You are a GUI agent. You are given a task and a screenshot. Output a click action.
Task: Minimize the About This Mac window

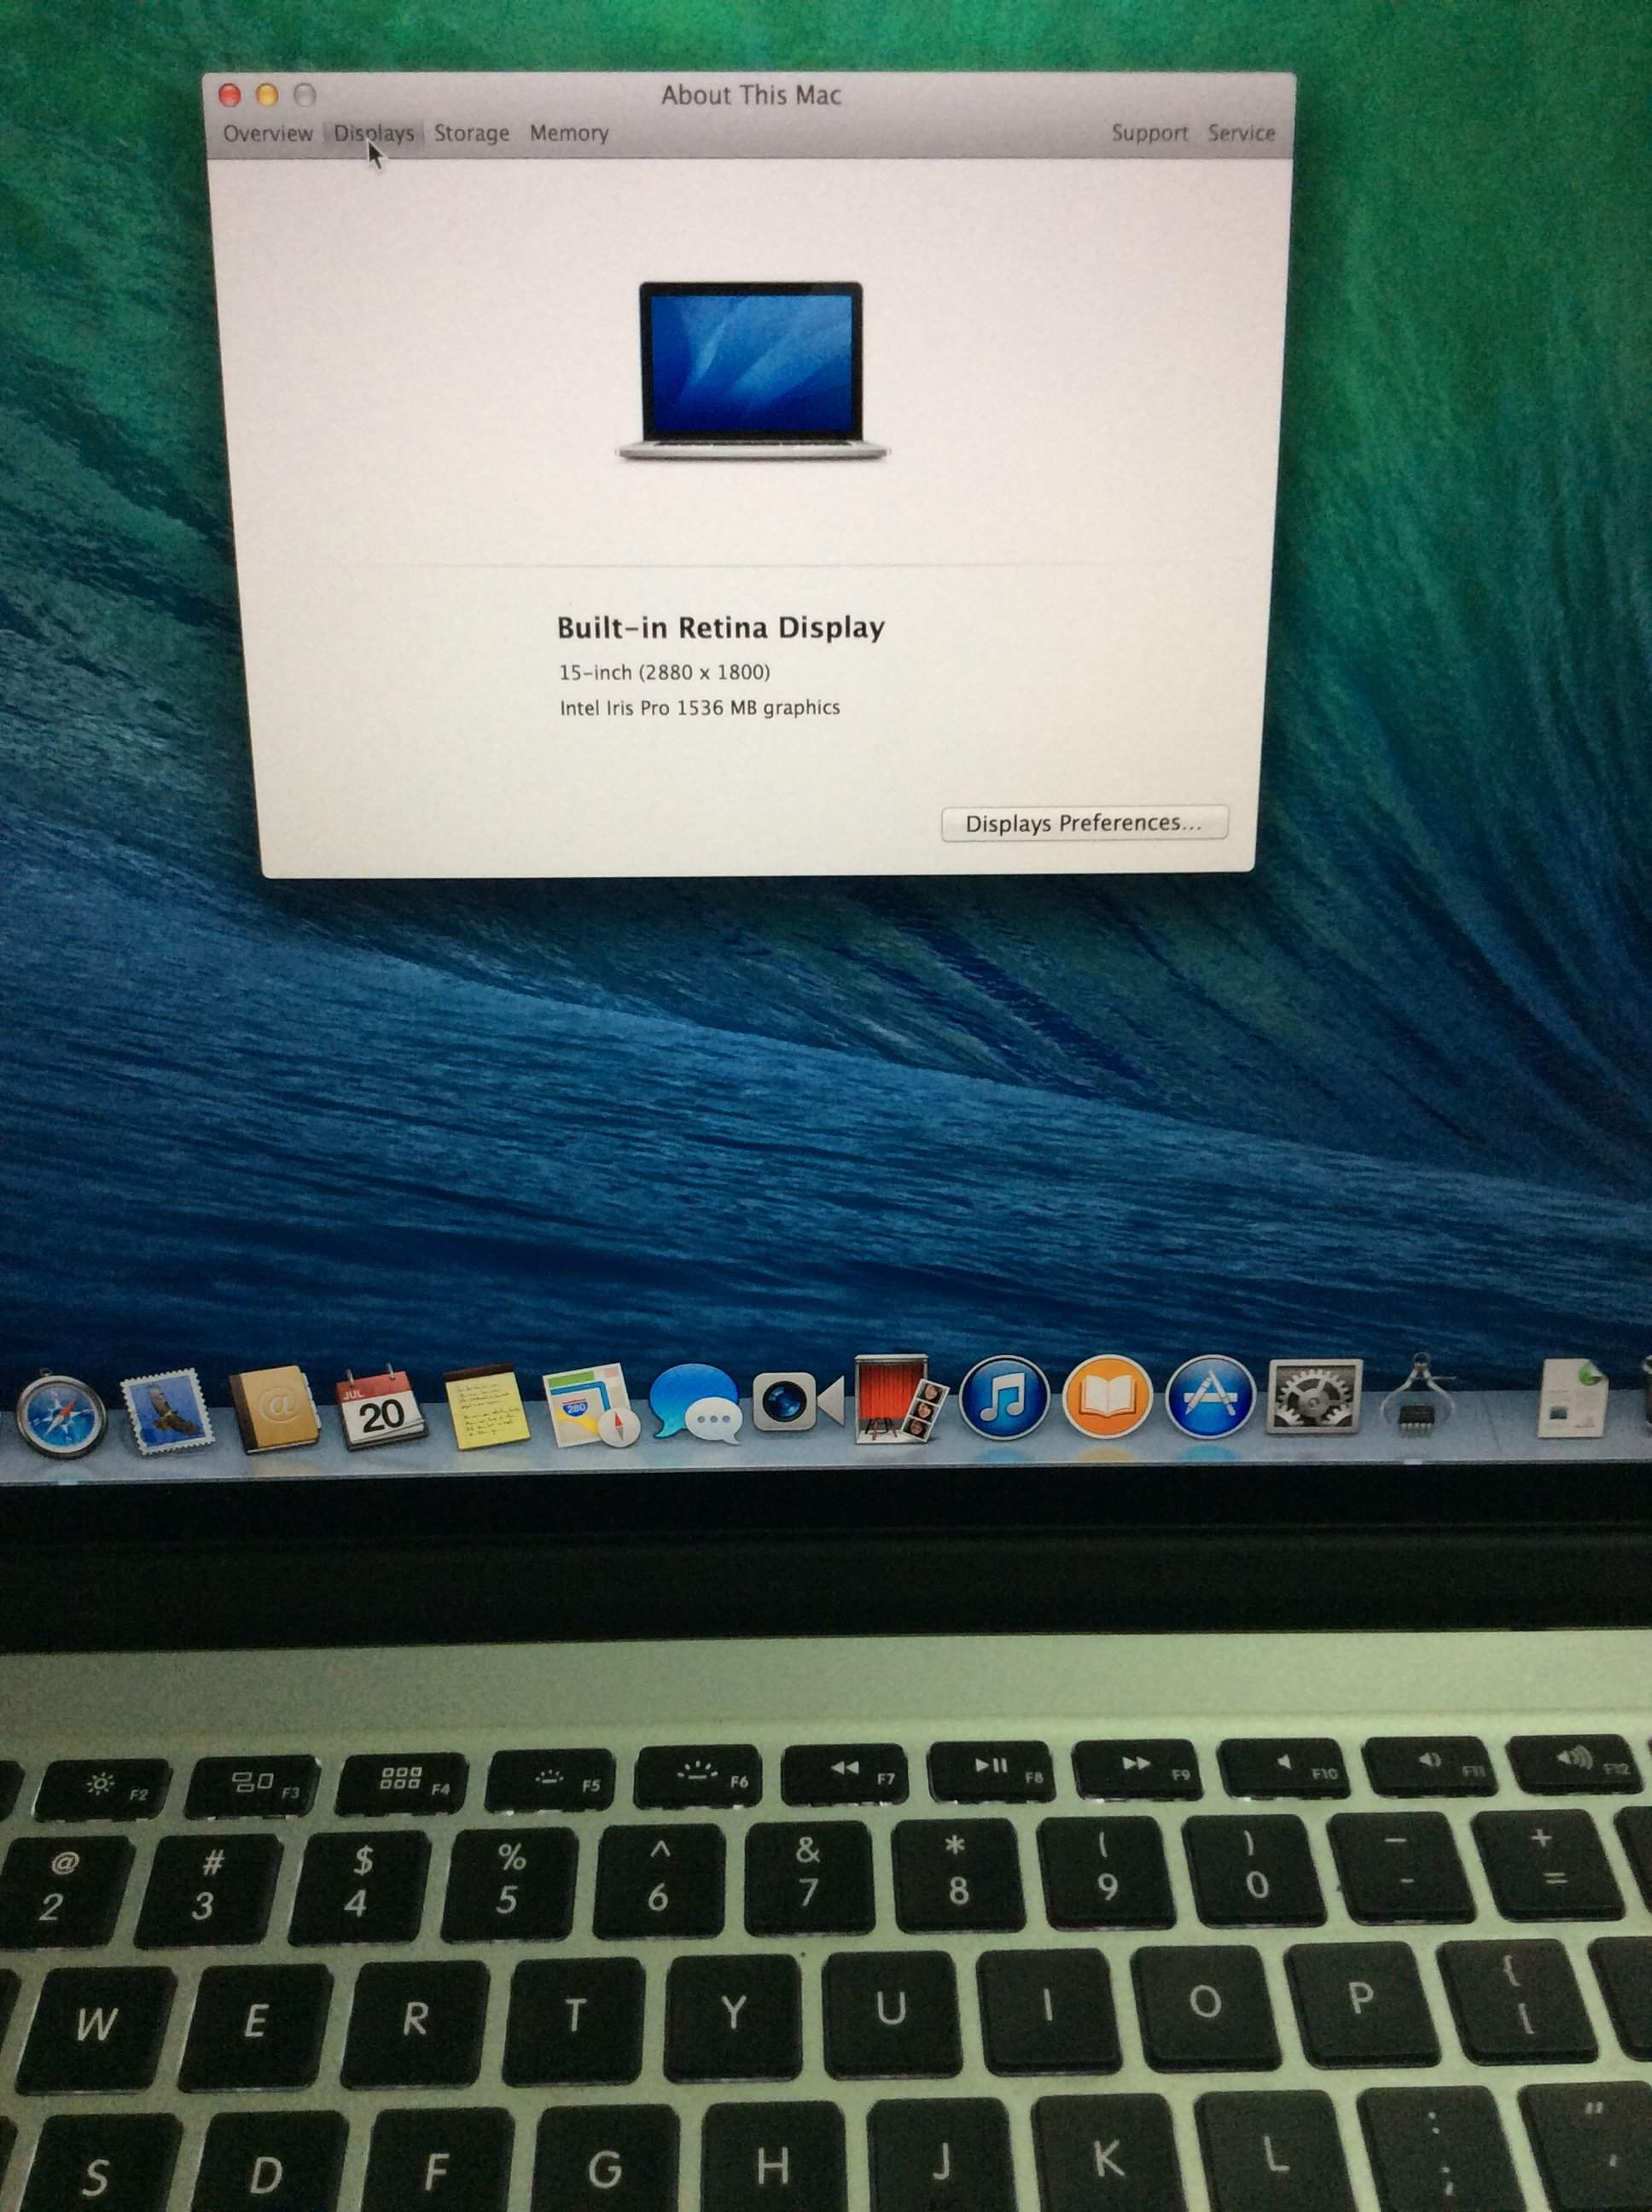click(267, 95)
